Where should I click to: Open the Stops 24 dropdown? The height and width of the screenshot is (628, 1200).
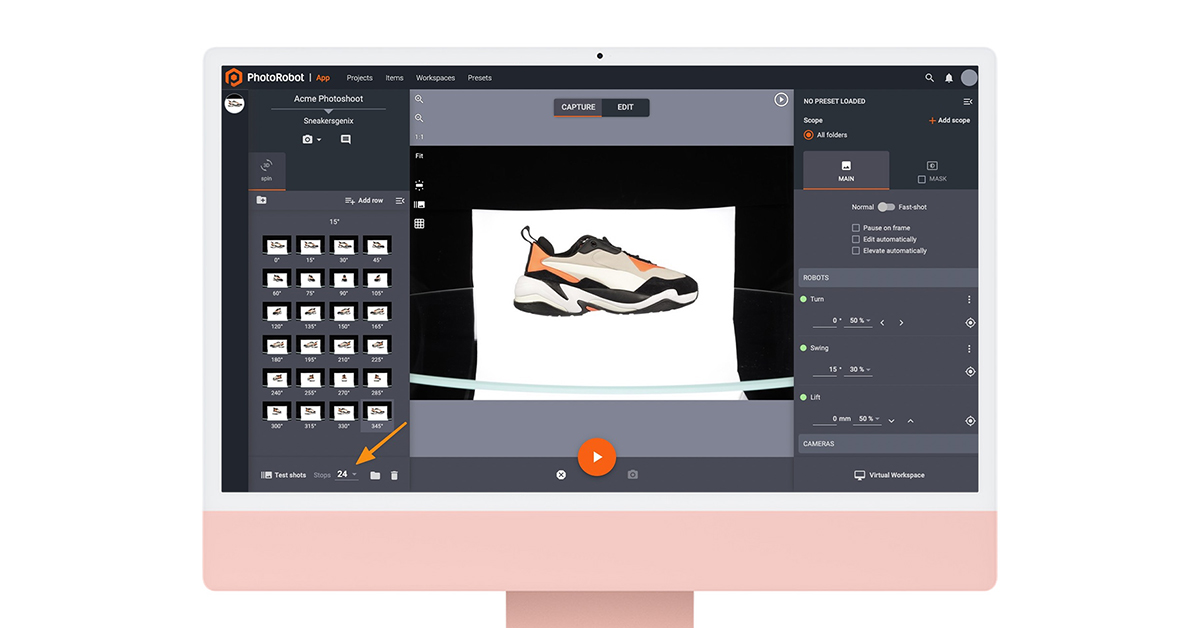(x=347, y=474)
